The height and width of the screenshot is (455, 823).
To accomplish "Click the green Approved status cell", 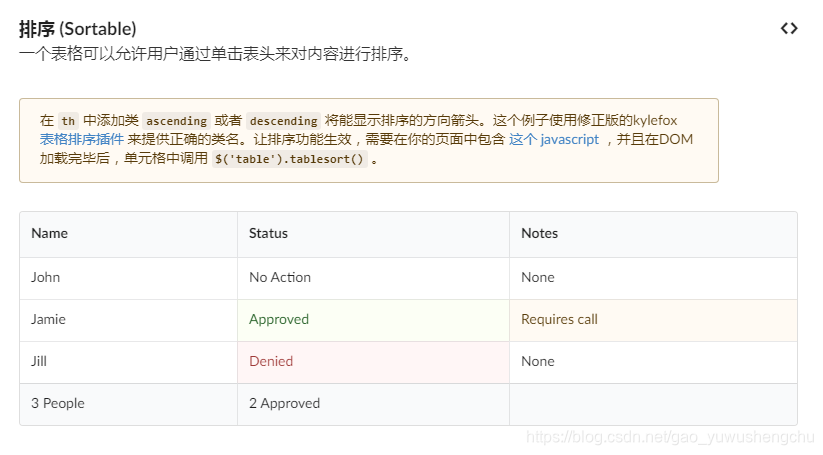I will [x=373, y=320].
